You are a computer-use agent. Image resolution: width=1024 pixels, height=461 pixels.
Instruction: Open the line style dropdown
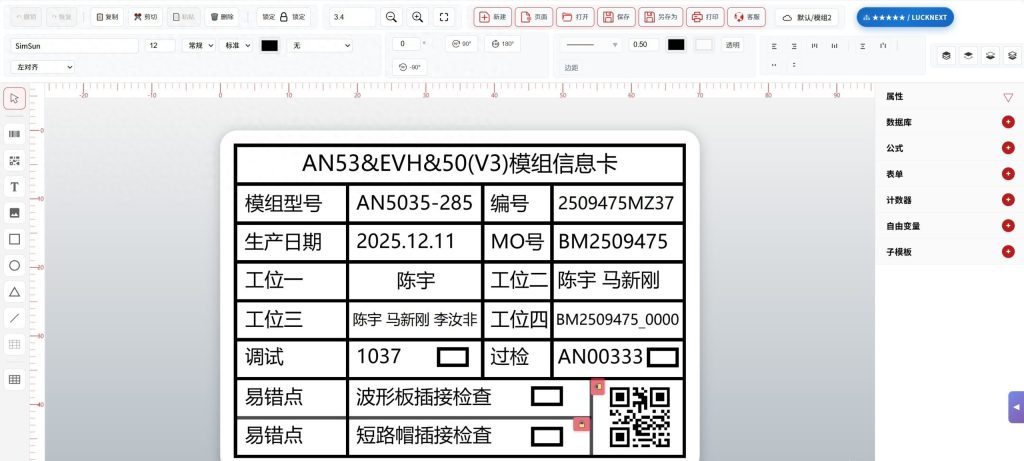[591, 45]
